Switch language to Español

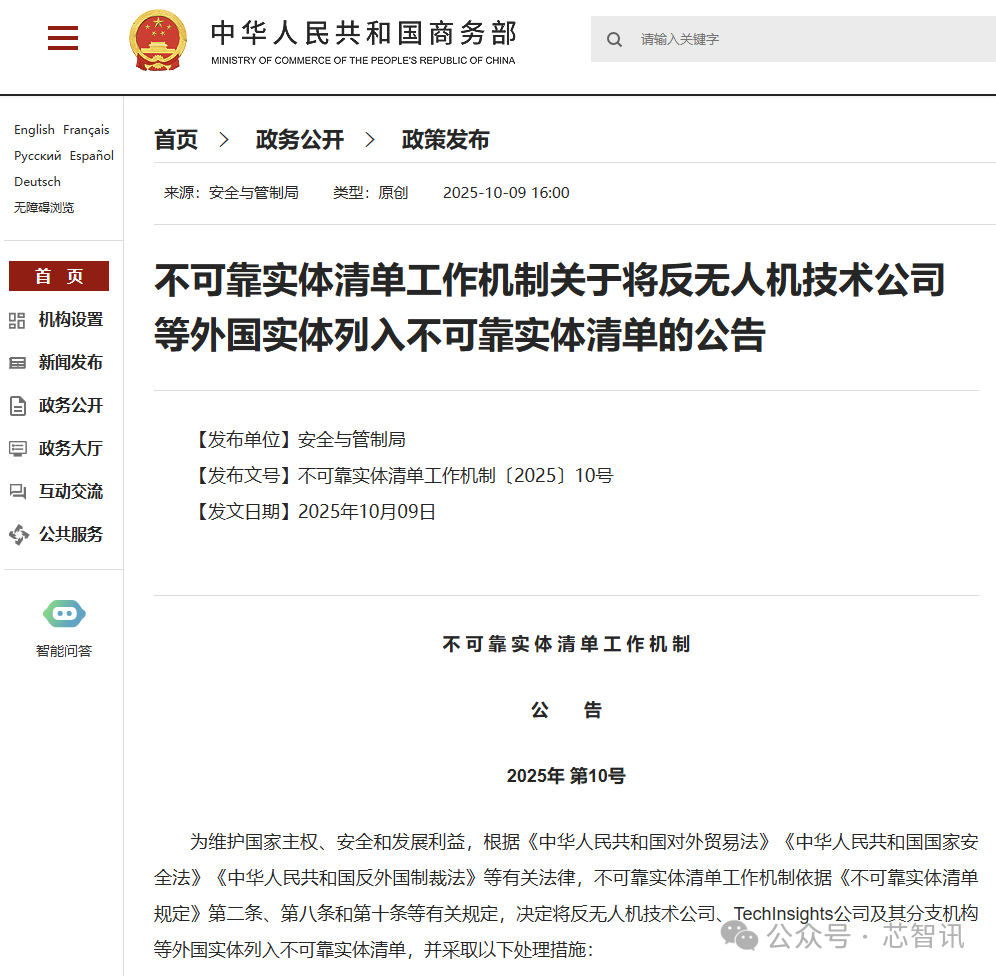pyautogui.click(x=92, y=156)
